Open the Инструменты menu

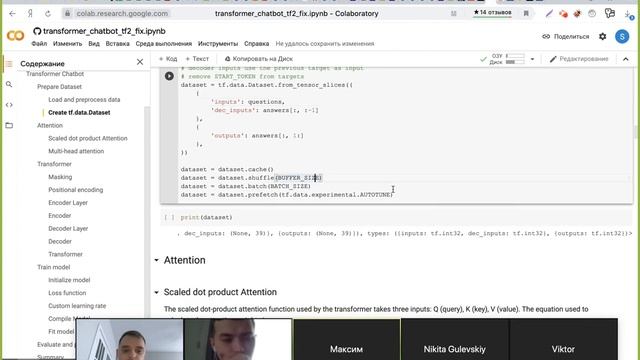pyautogui.click(x=218, y=44)
